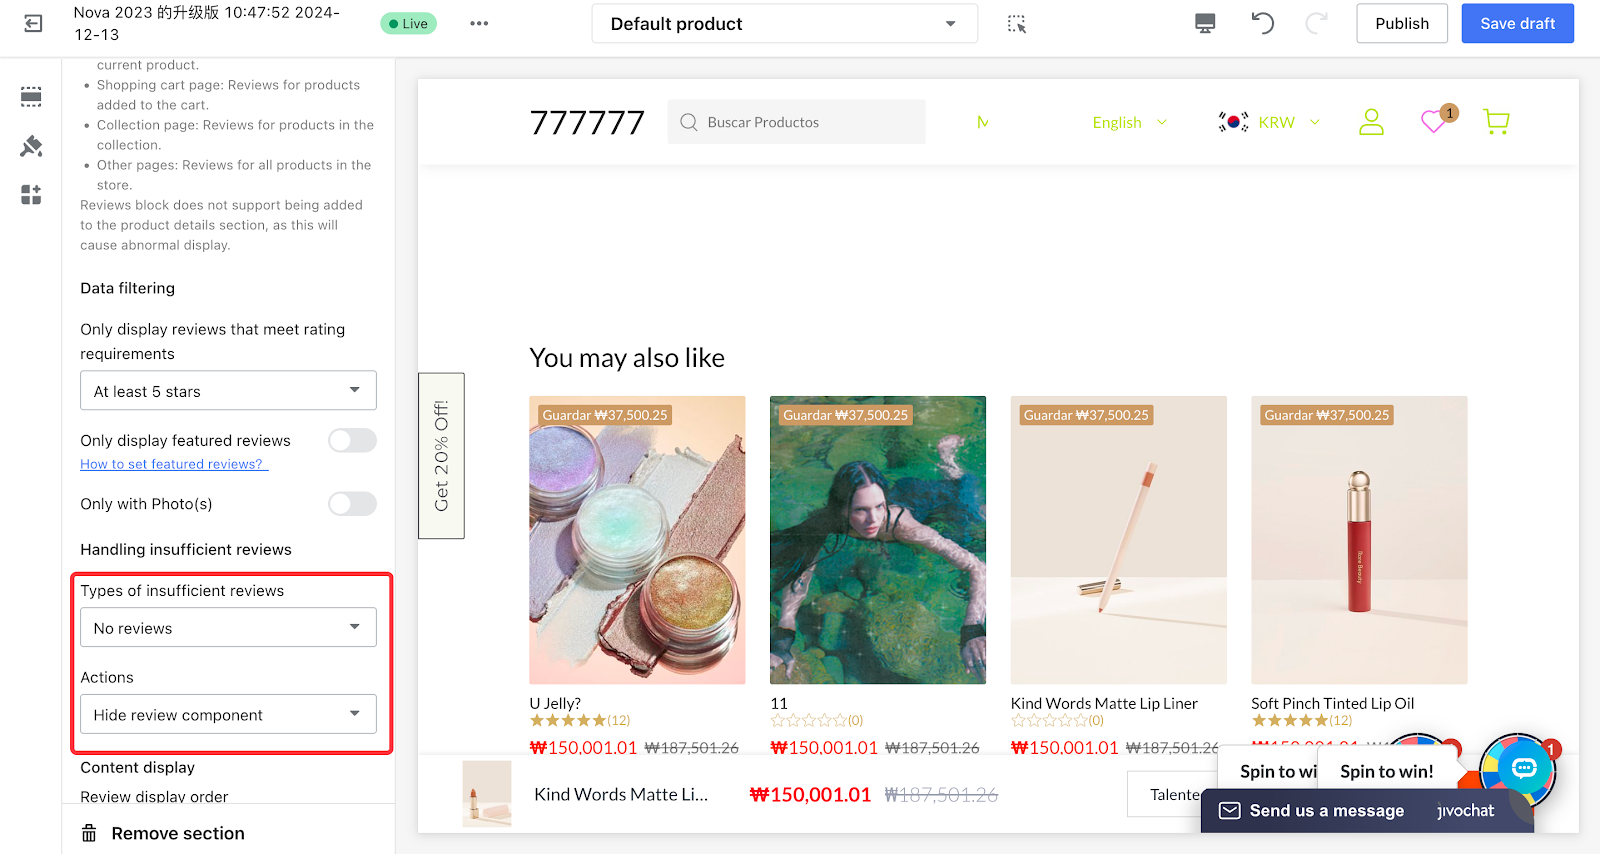Open the No reviews type dropdown
The width and height of the screenshot is (1600, 854).
(228, 628)
